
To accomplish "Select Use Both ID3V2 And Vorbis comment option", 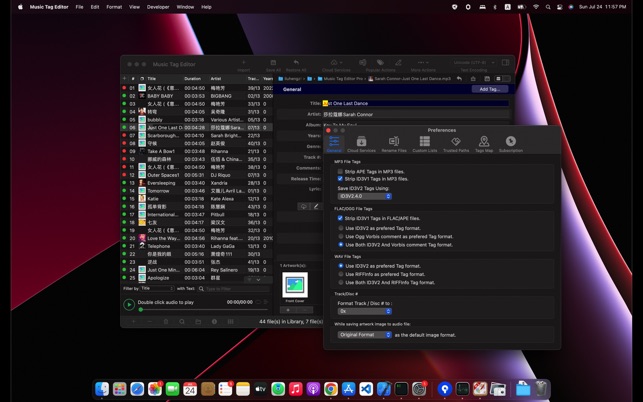I will coord(341,244).
